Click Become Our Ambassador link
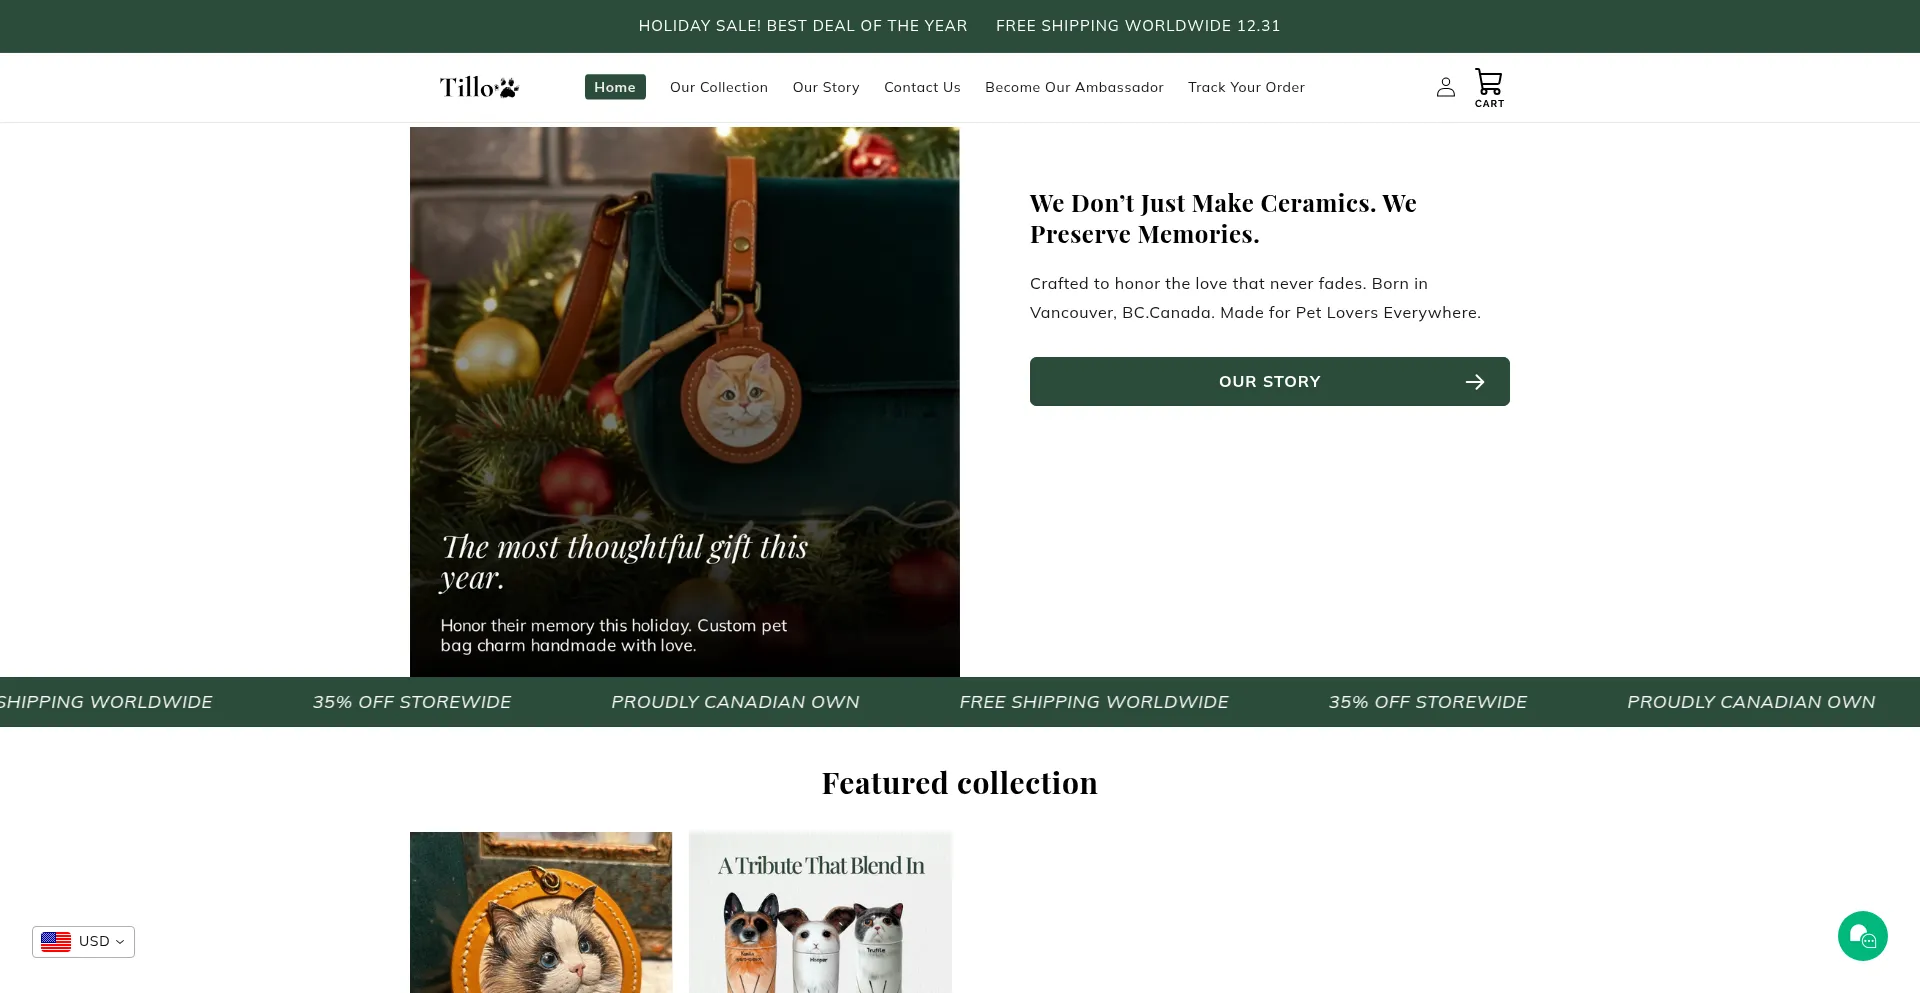 [x=1074, y=87]
